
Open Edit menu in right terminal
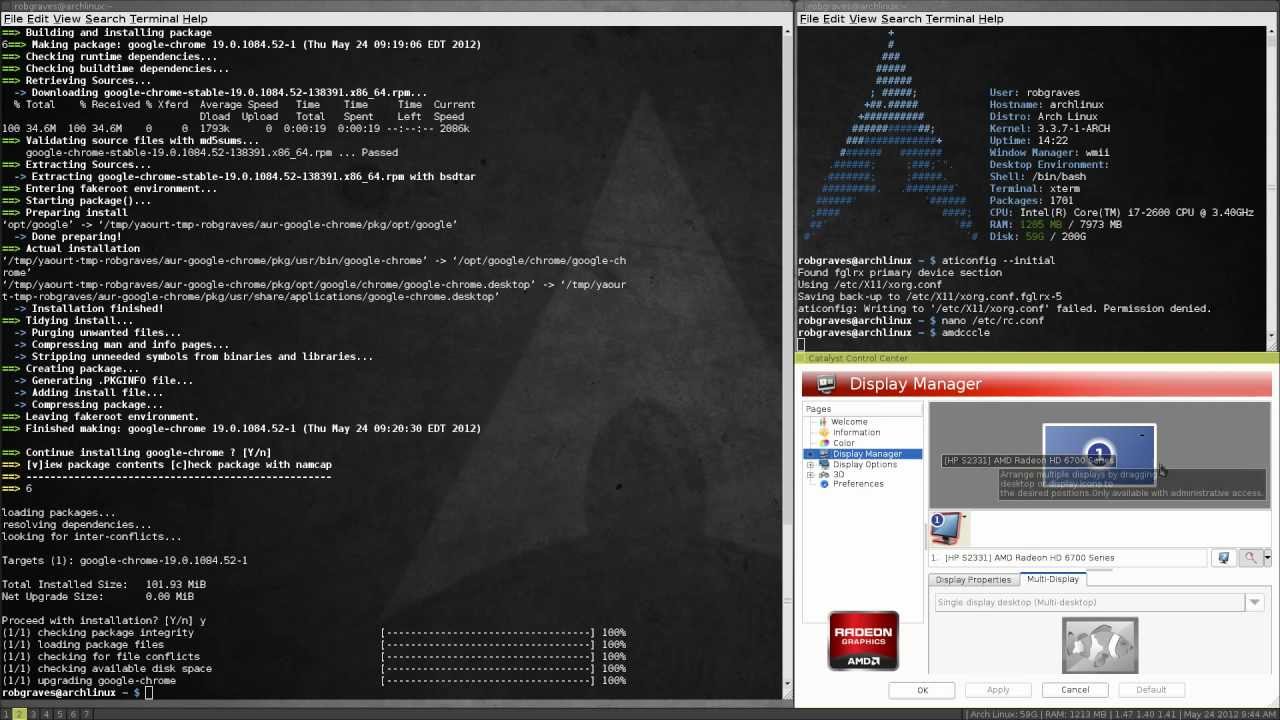pyautogui.click(x=834, y=19)
